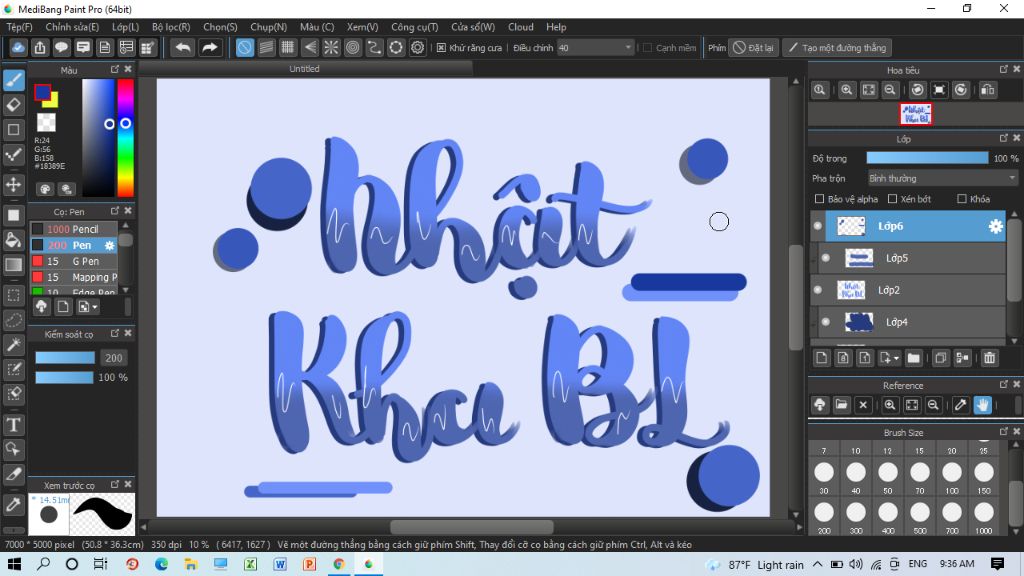Enable parallel snap guide
1024x576 pixels.
266,48
